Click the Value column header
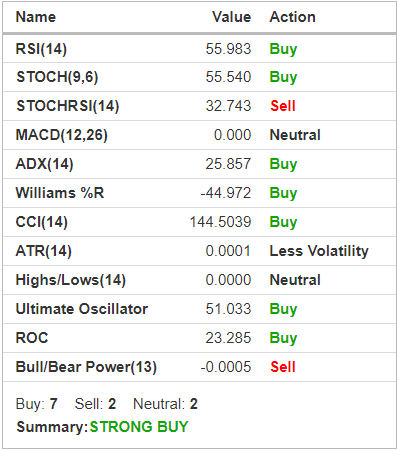The height and width of the screenshot is (451, 398). pos(232,17)
